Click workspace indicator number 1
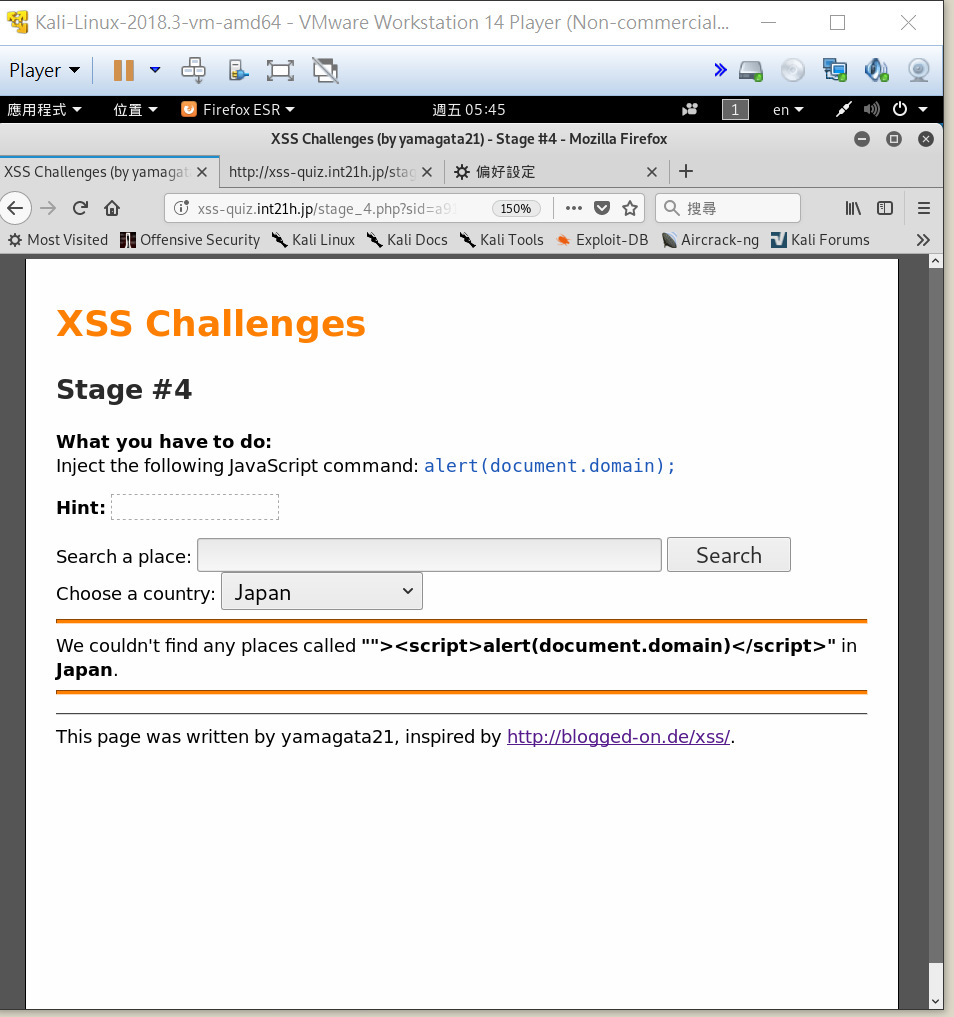 click(735, 110)
